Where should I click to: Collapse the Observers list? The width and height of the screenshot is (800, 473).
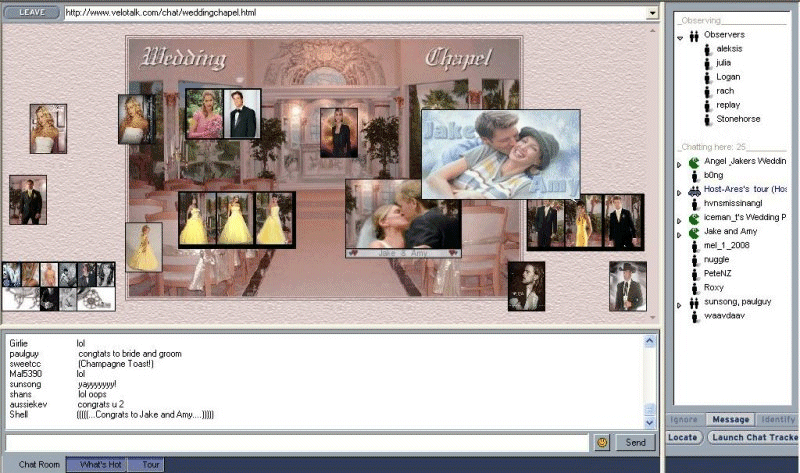click(x=680, y=36)
